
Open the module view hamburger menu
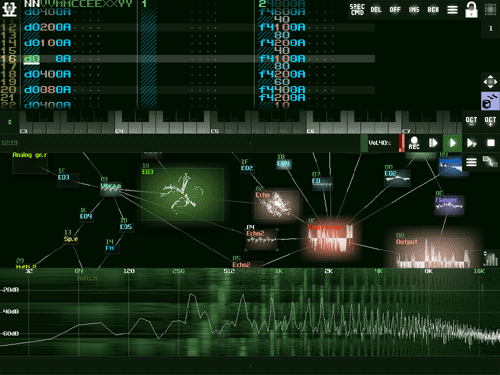point(471,162)
